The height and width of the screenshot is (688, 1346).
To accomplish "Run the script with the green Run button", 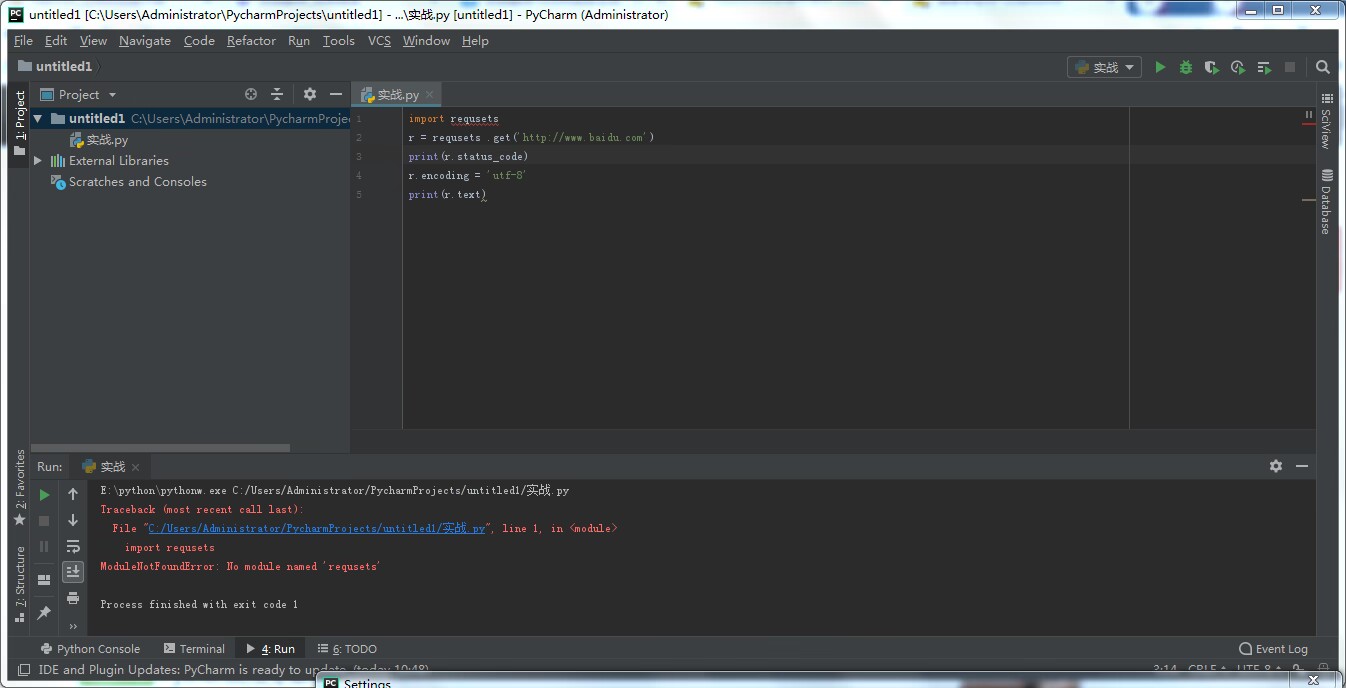I will [1160, 67].
